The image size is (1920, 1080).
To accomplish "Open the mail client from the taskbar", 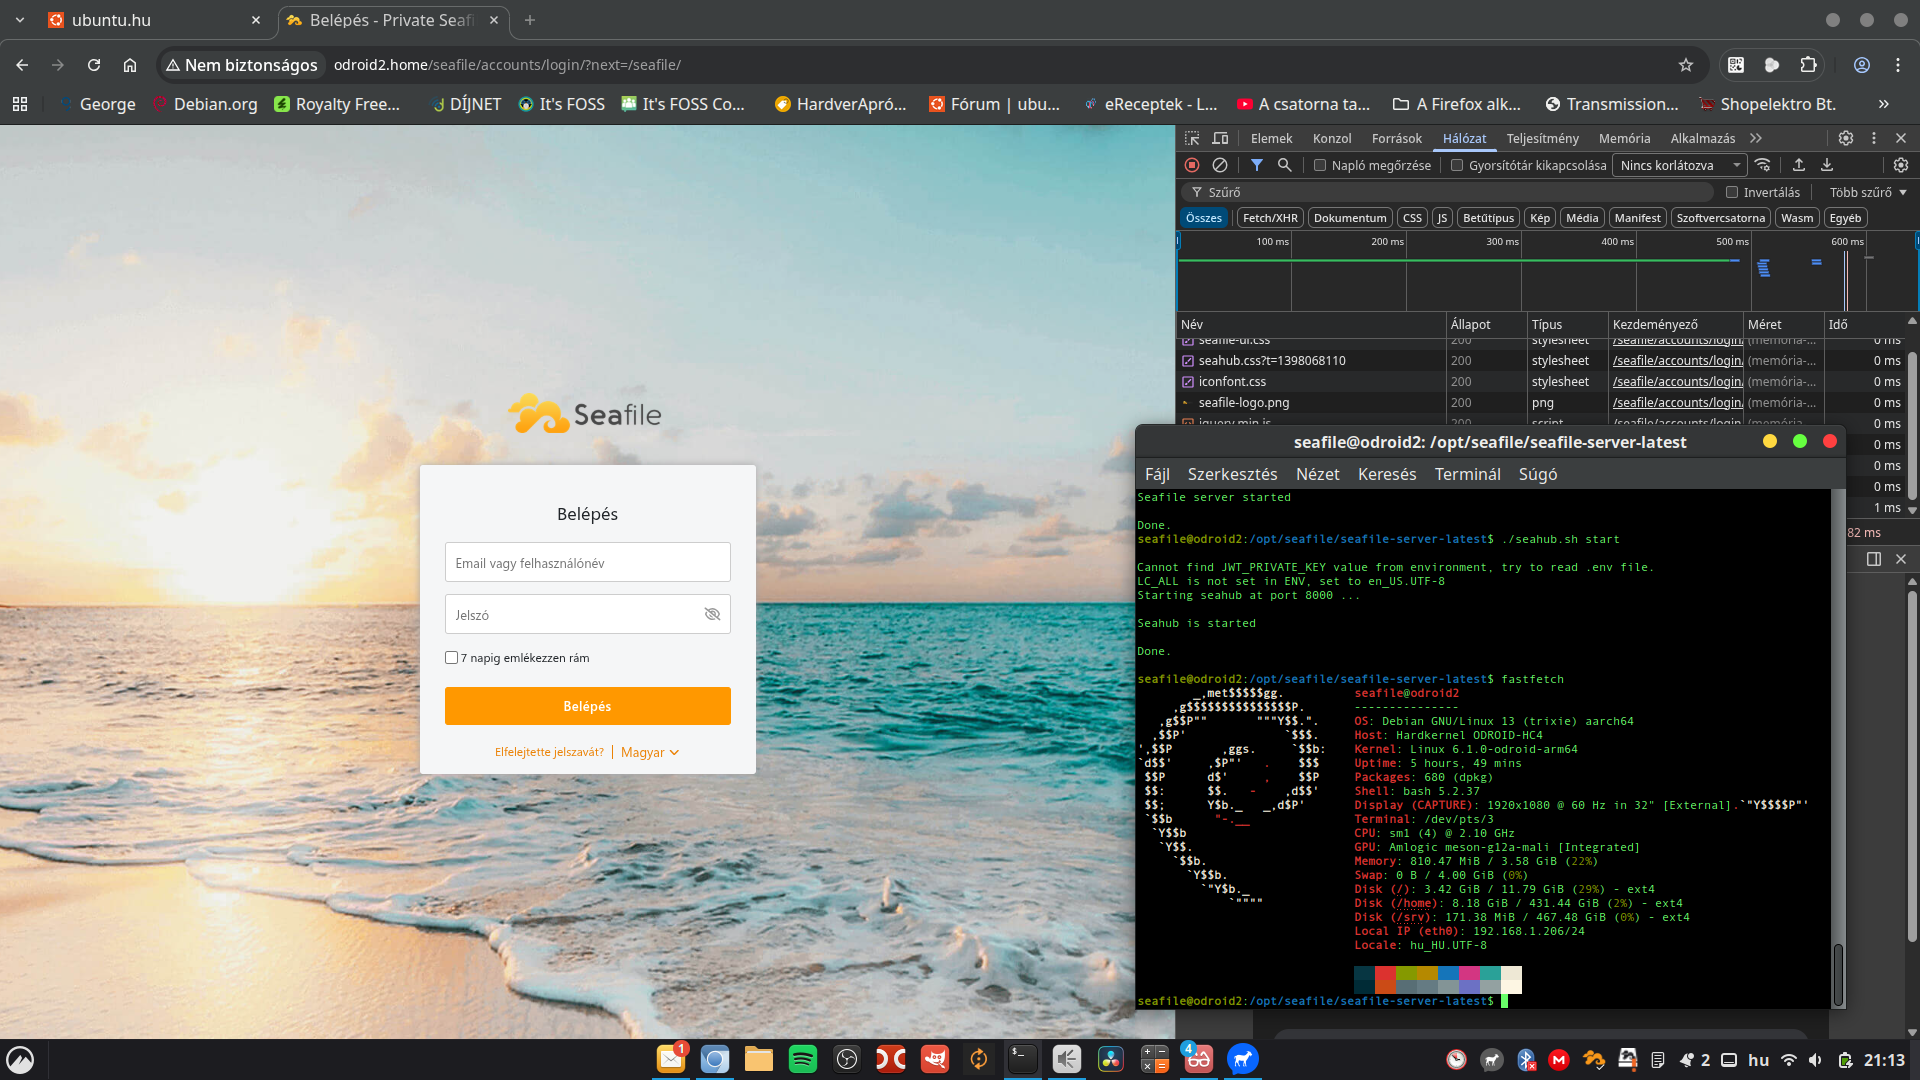I will pyautogui.click(x=671, y=1059).
